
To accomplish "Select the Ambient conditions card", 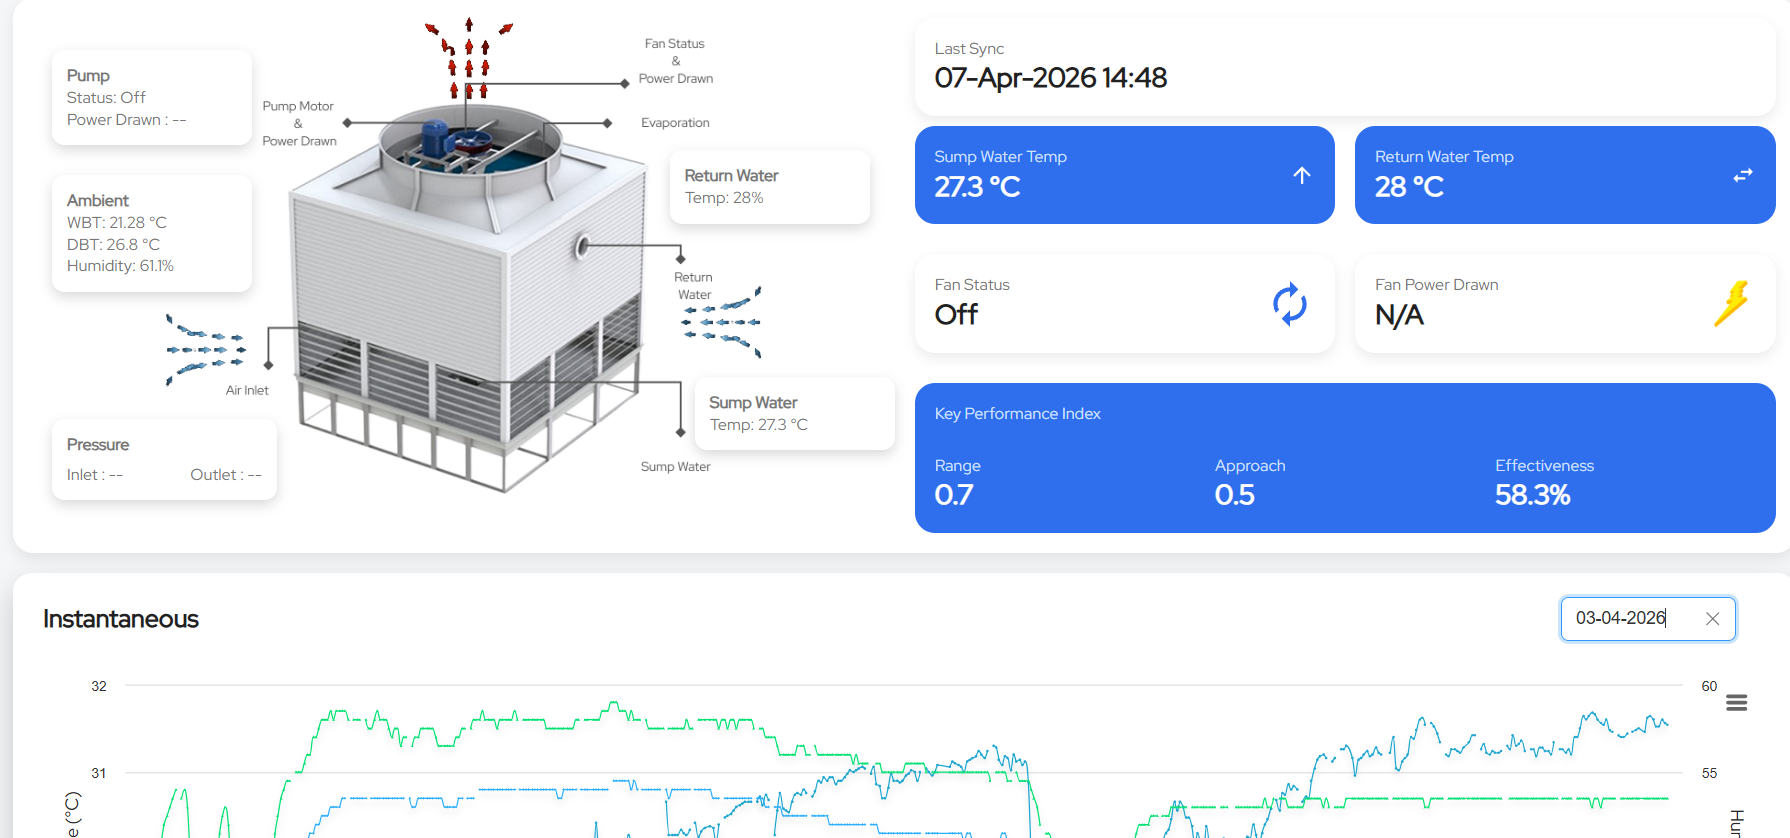I will coord(152,233).
